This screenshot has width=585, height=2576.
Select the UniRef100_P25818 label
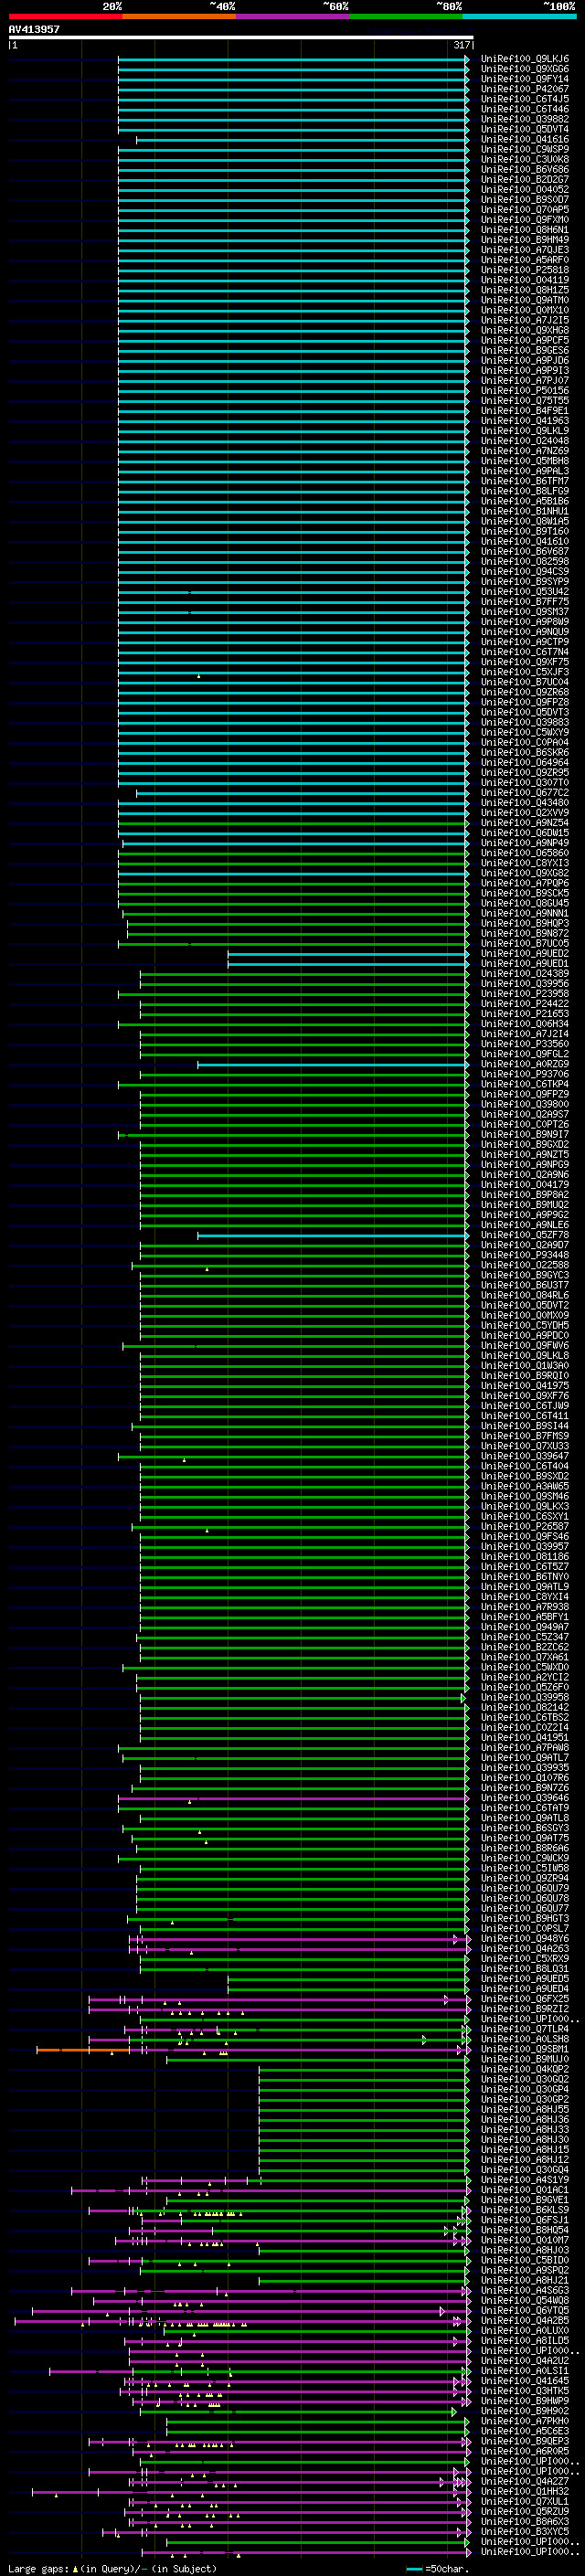pos(525,270)
